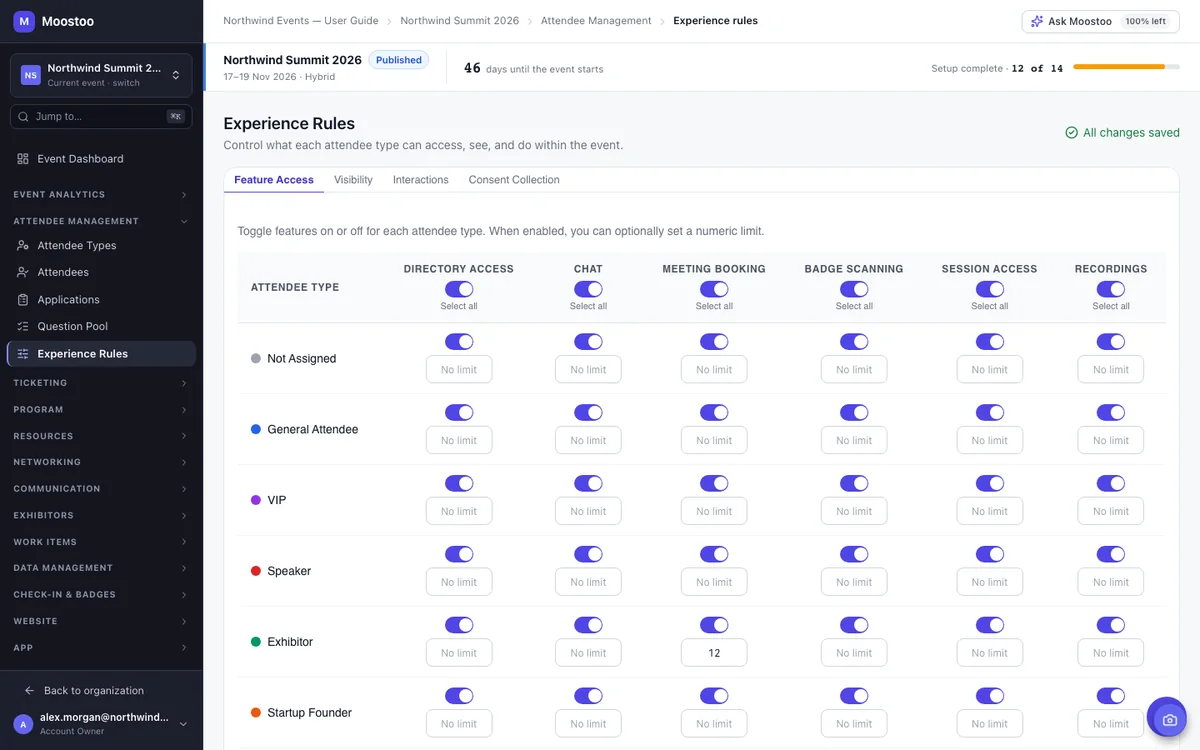1200x750 pixels.
Task: Click the Attendee Types people icon
Action: click(x=23, y=245)
